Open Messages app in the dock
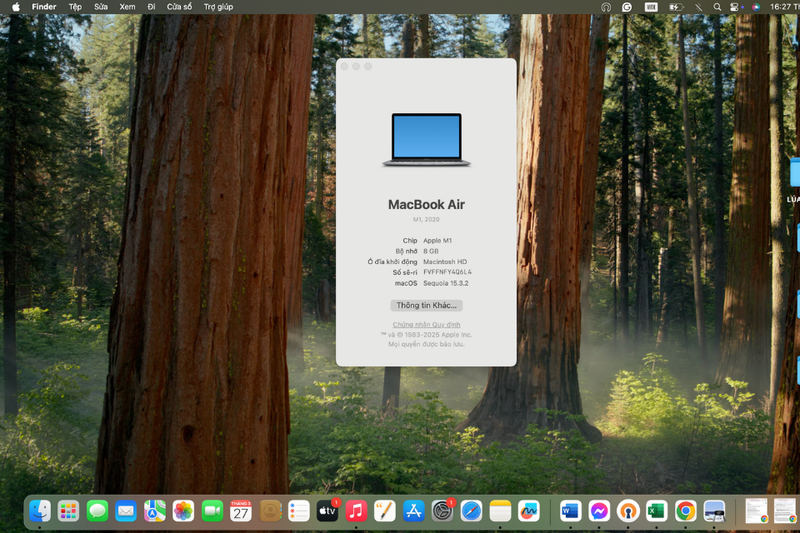This screenshot has width=800, height=533. pyautogui.click(x=97, y=511)
